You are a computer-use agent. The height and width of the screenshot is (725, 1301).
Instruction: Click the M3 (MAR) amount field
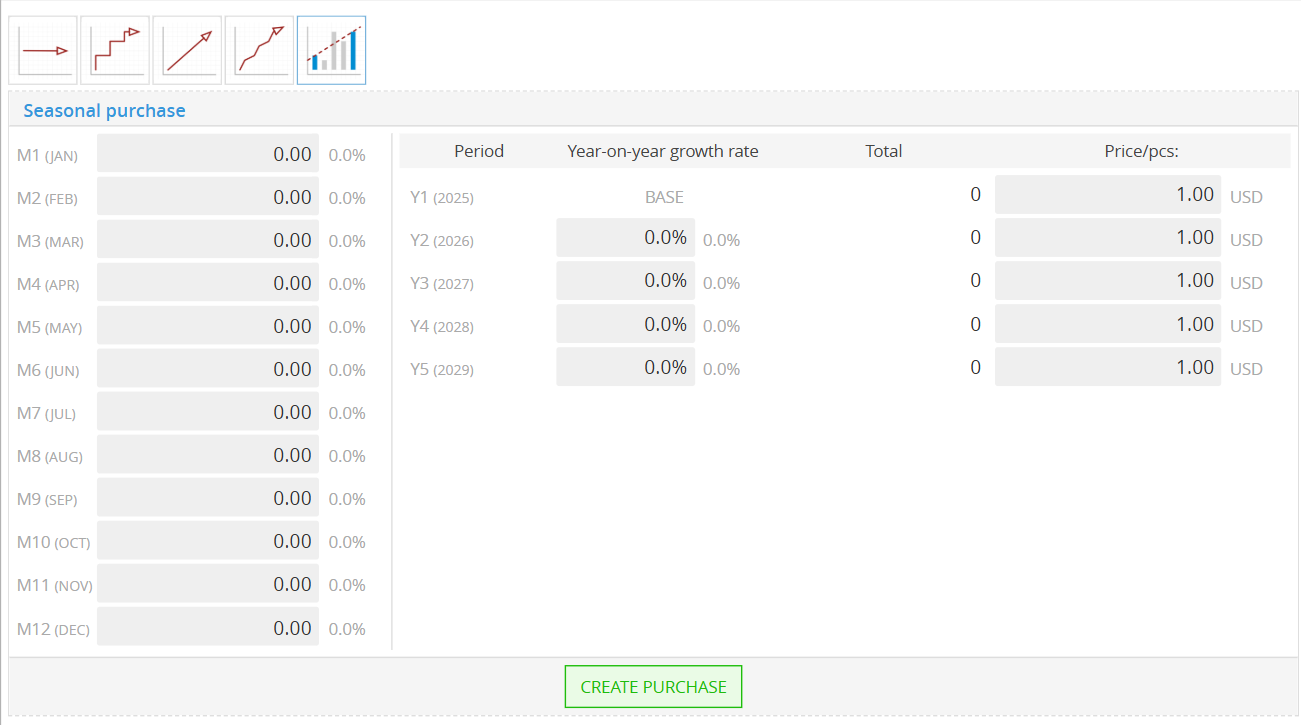208,241
